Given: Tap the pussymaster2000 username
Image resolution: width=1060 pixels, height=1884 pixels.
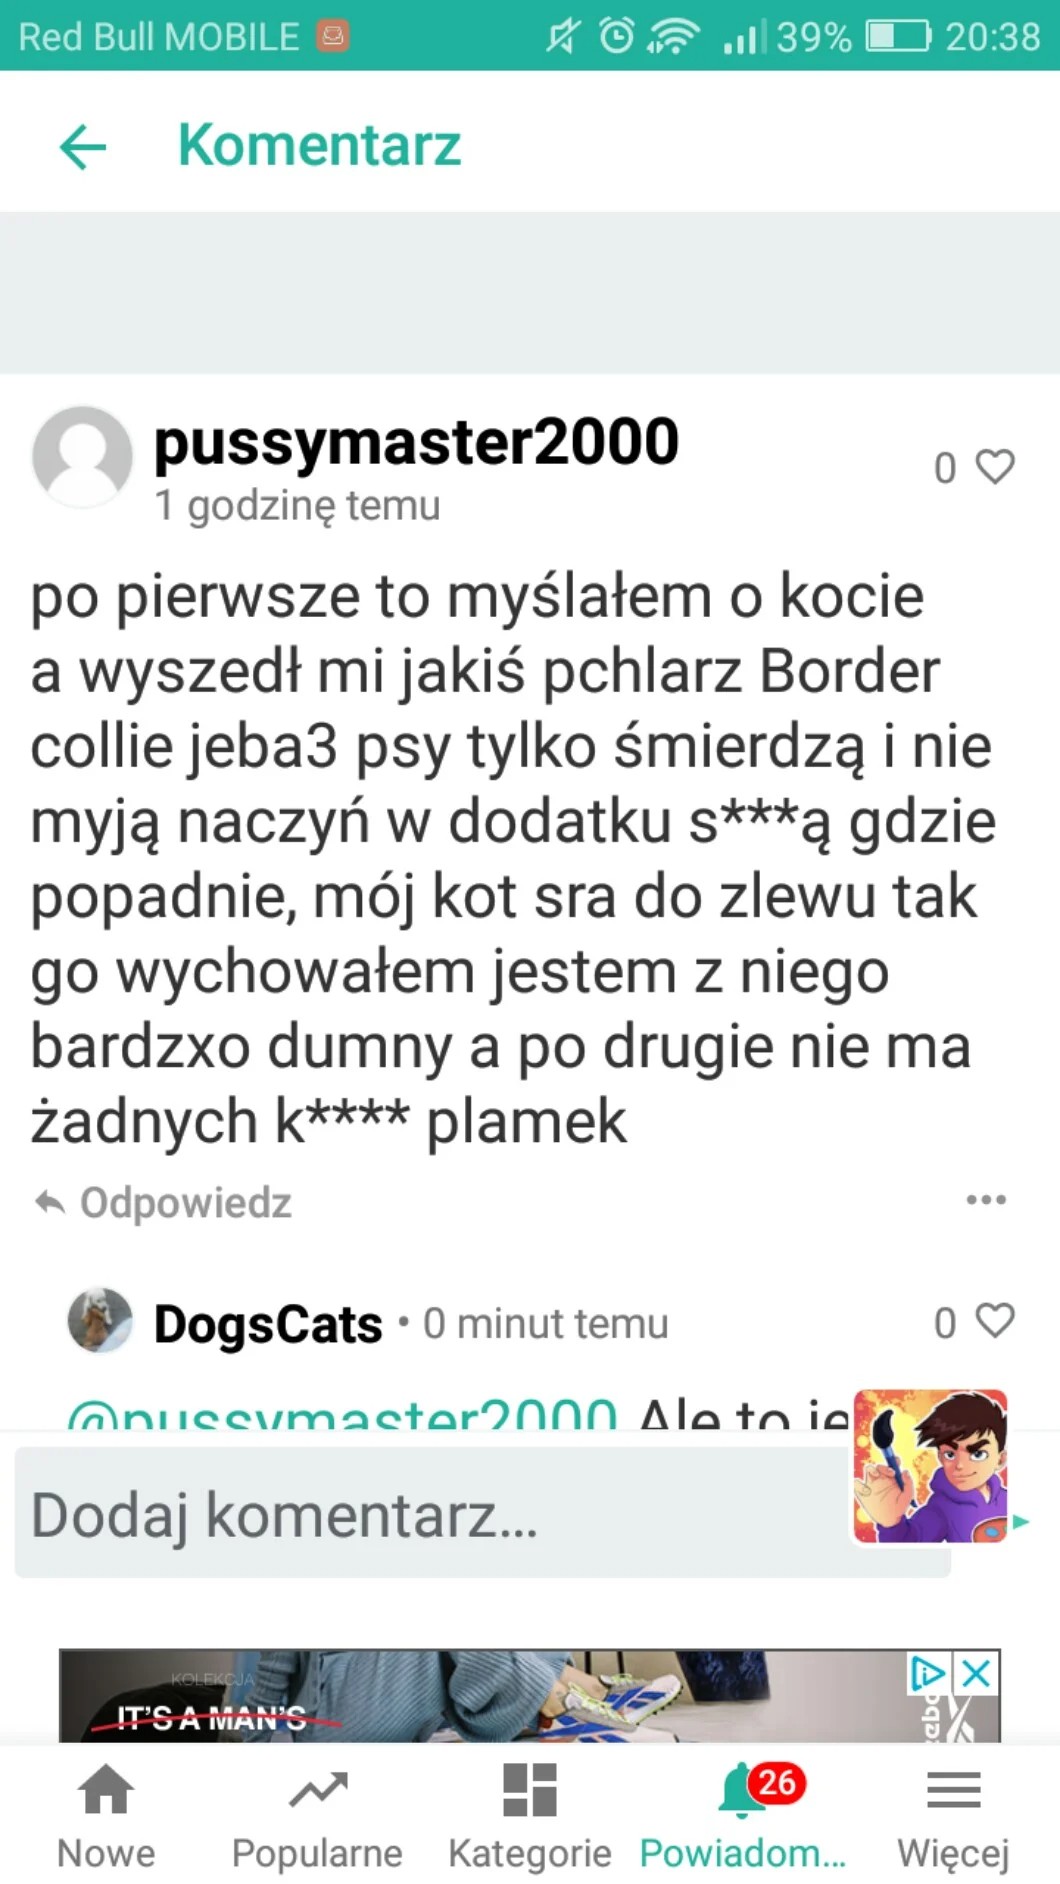Looking at the screenshot, I should coord(416,442).
